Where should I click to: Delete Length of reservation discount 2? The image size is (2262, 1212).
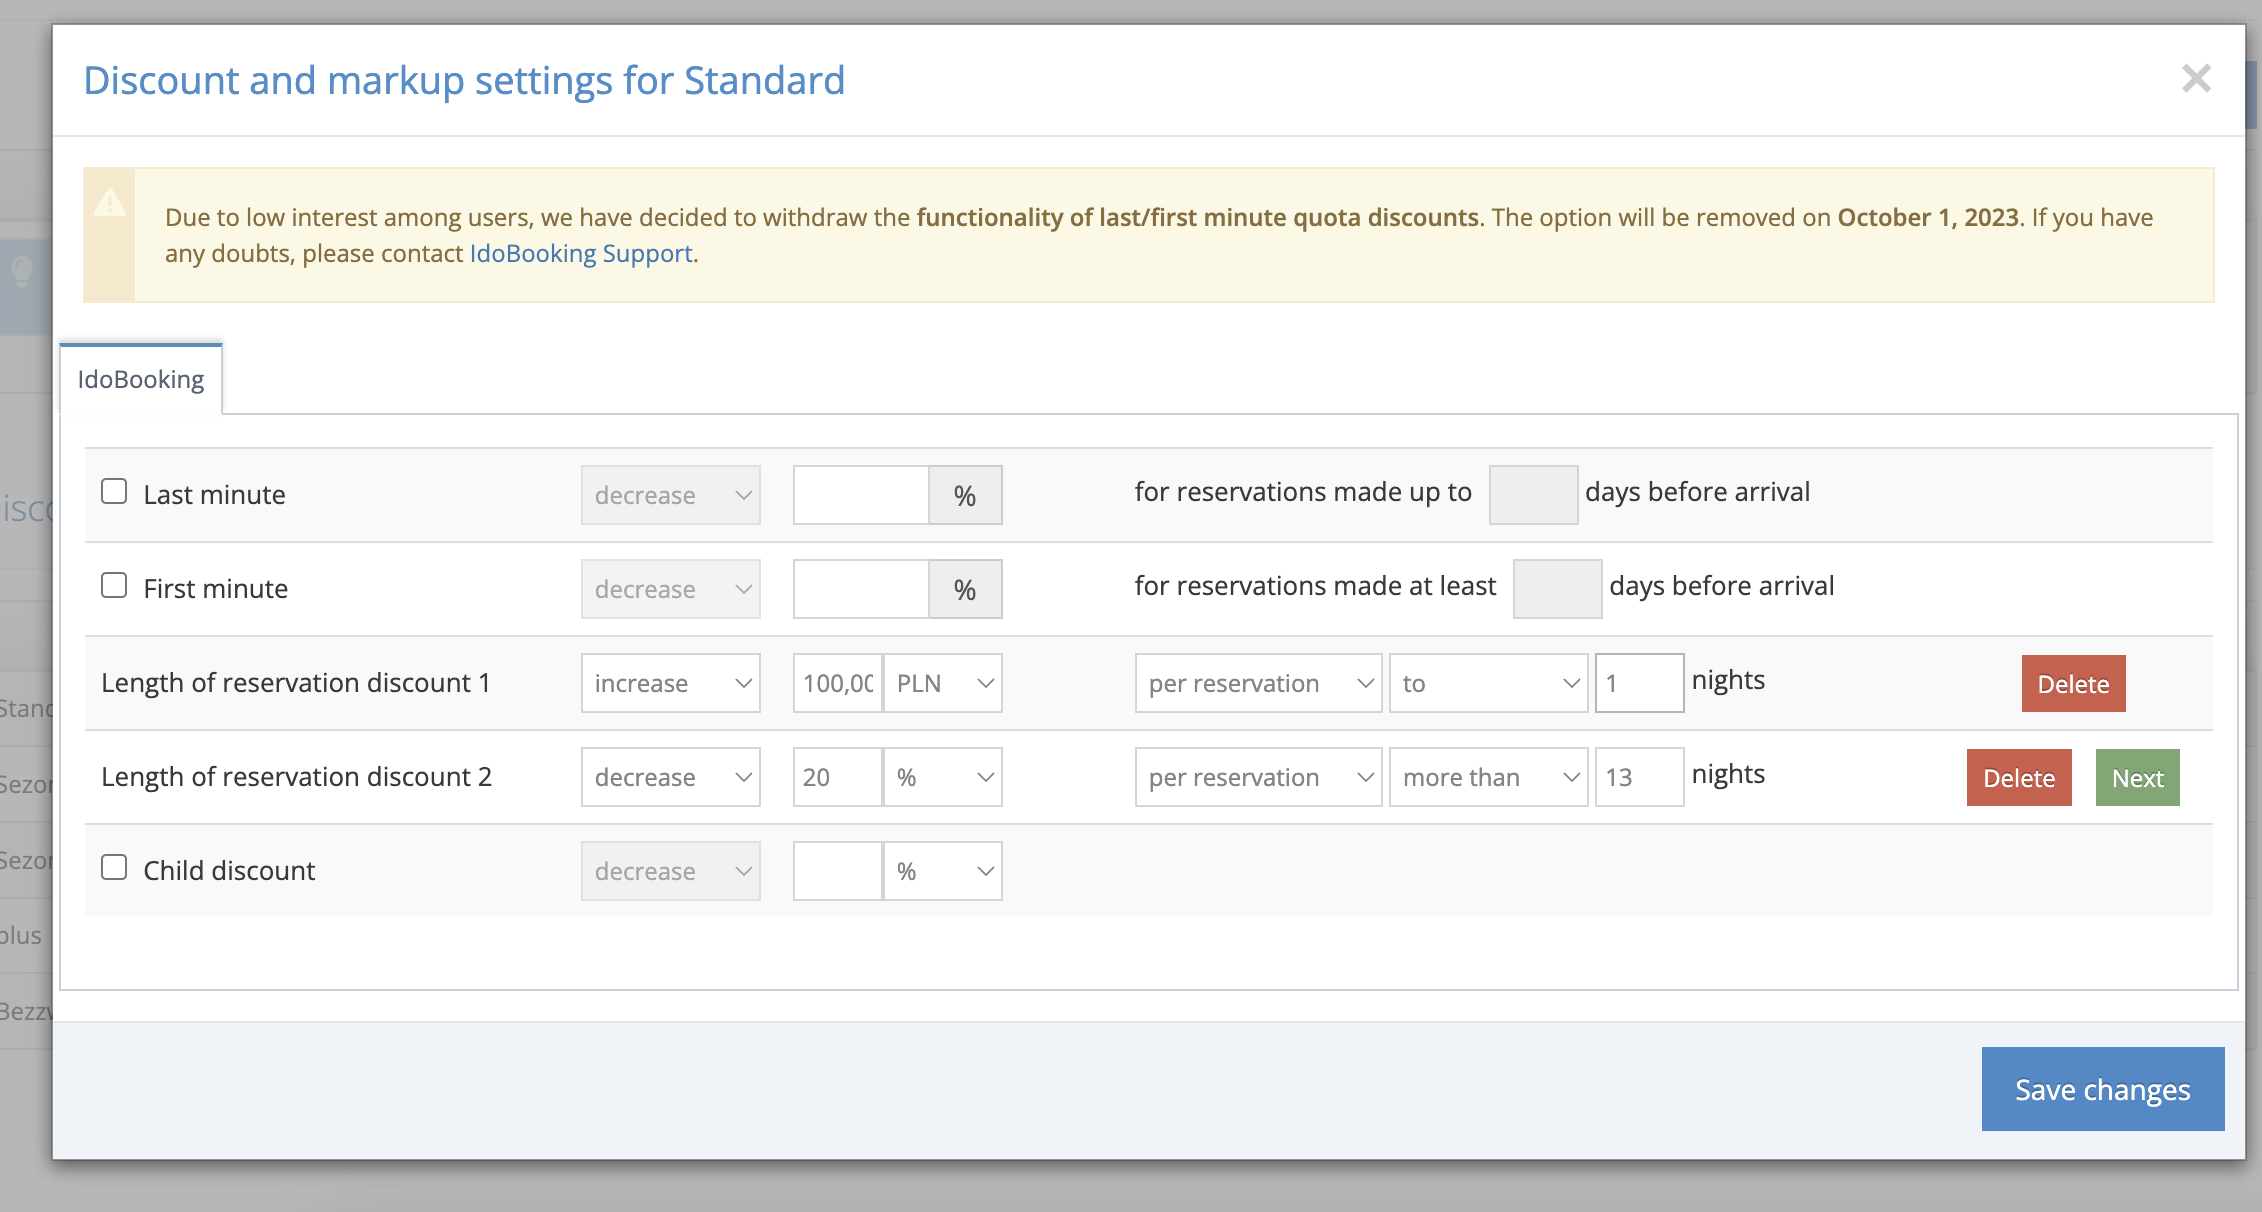[x=2018, y=778]
